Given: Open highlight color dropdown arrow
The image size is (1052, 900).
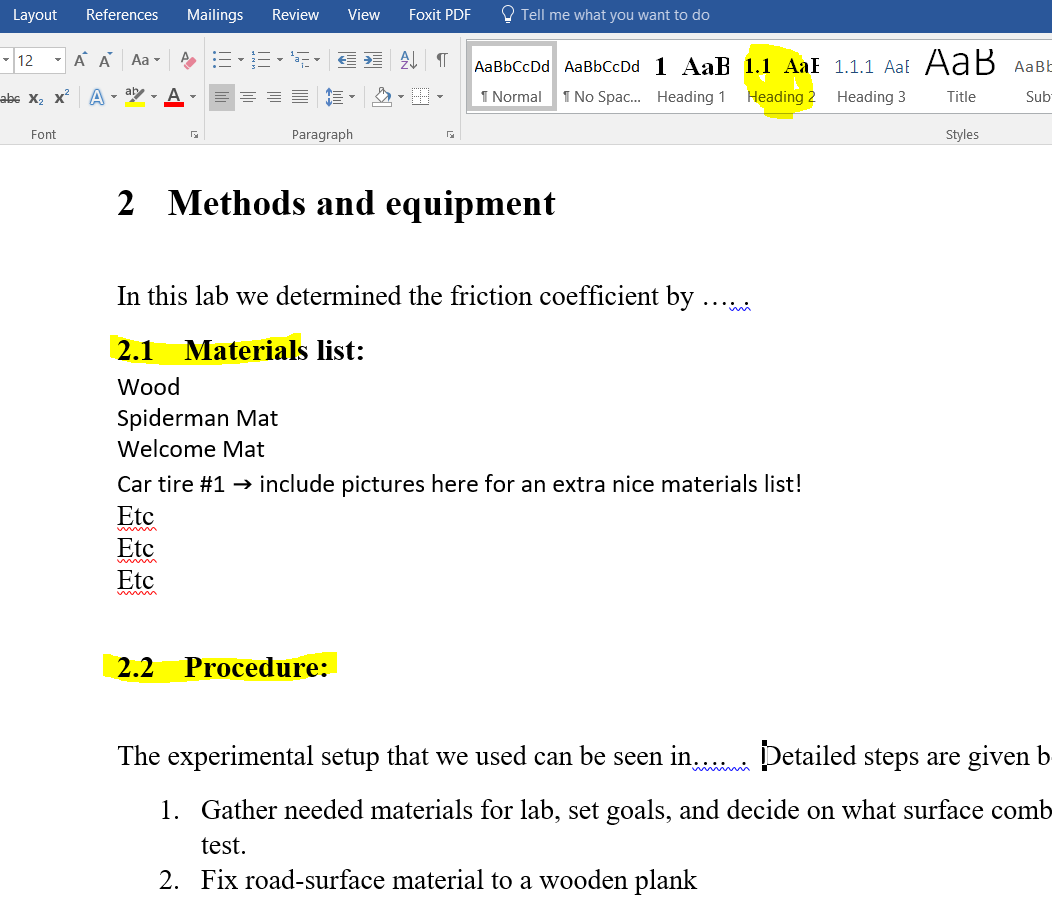Looking at the screenshot, I should coord(154,98).
